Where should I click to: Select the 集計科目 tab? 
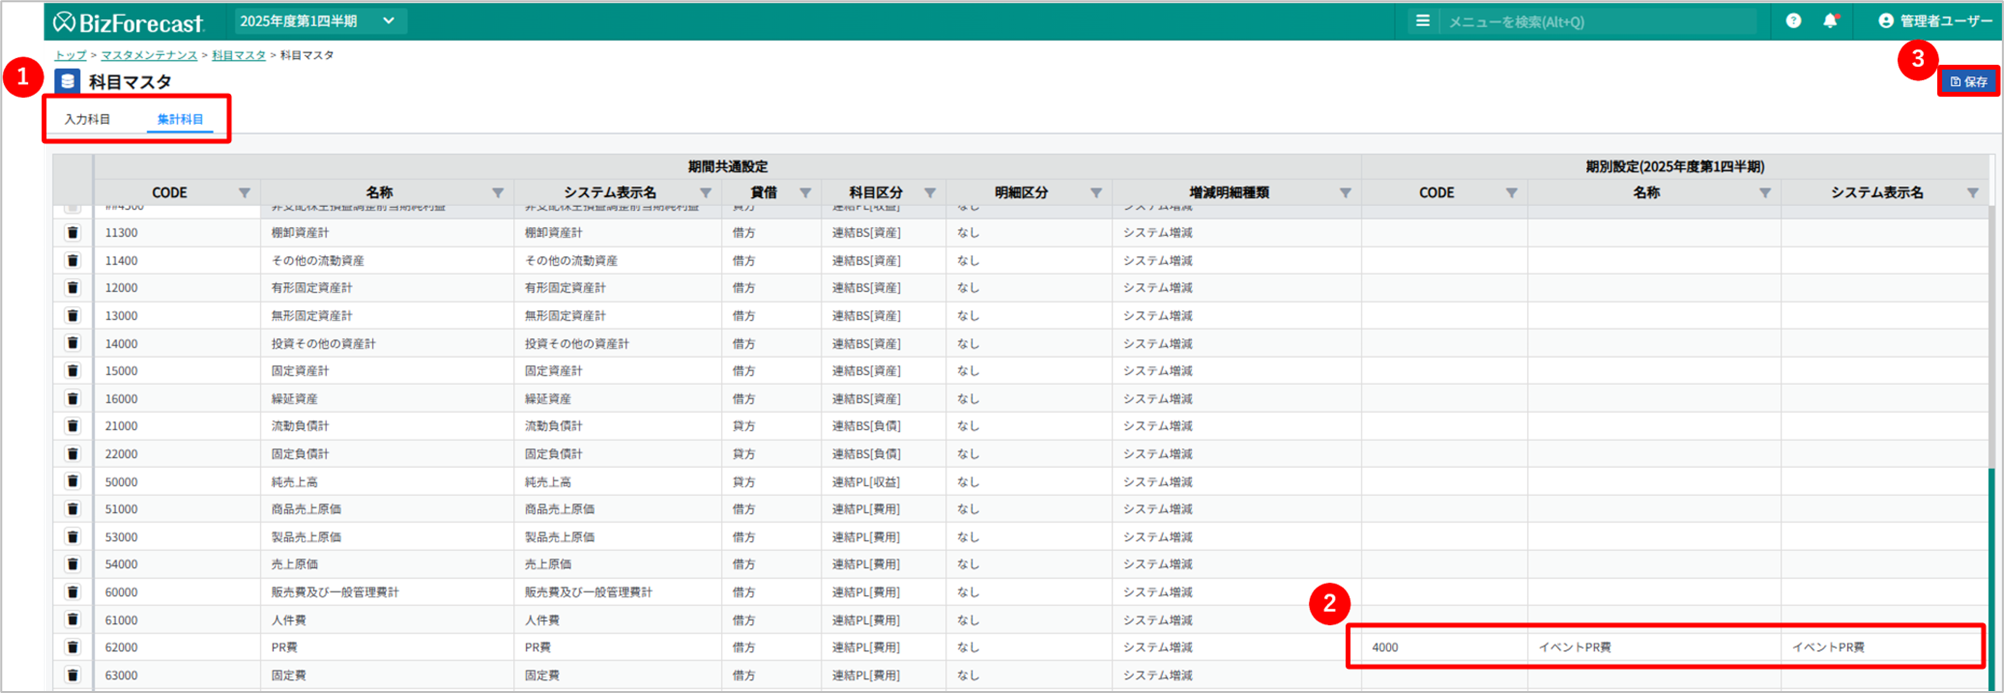[180, 120]
